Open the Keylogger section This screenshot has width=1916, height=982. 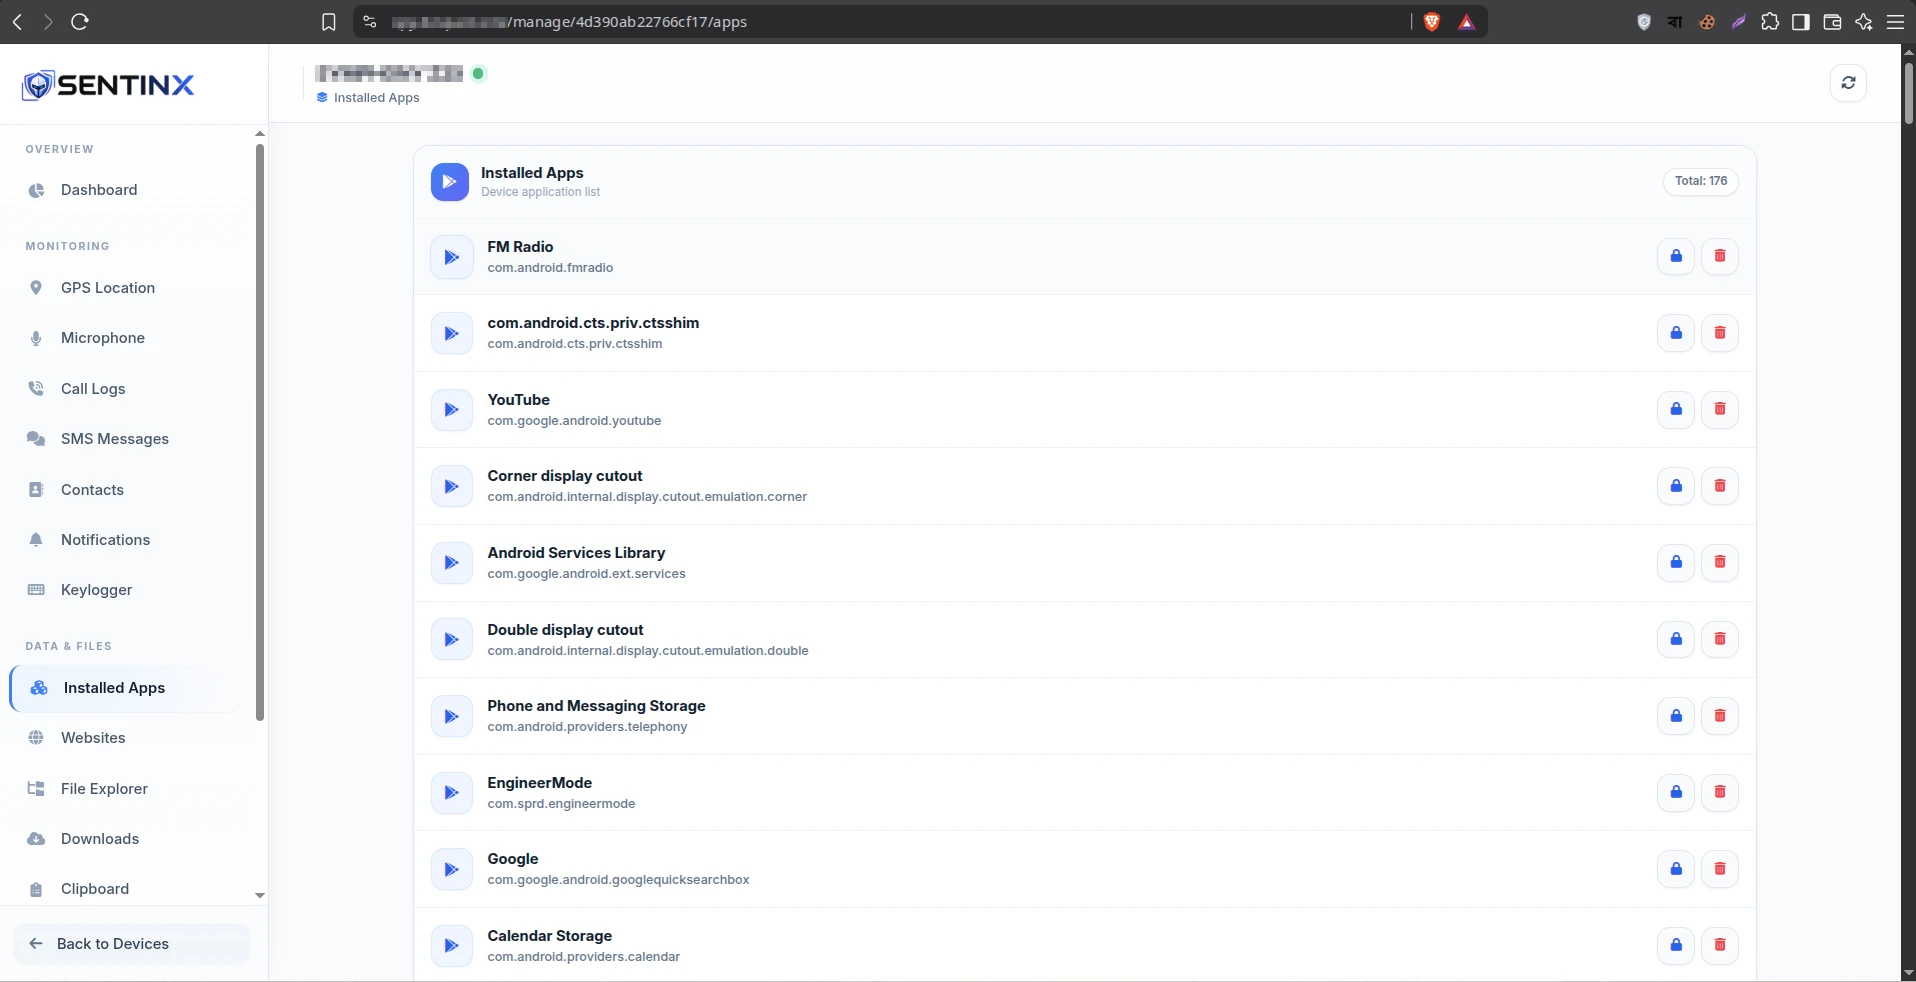[x=125, y=590]
